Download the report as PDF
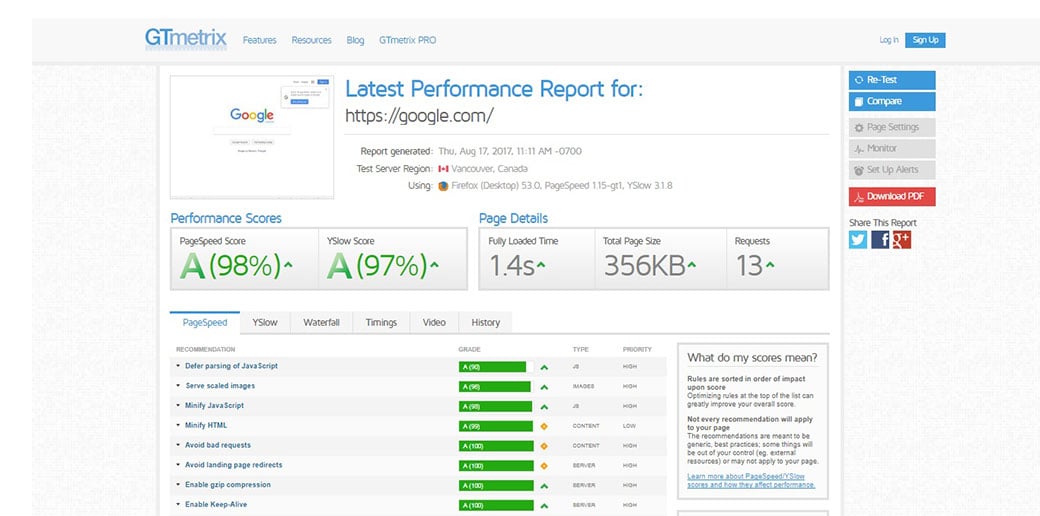Image resolution: width=1040 pixels, height=516 pixels. coord(892,196)
